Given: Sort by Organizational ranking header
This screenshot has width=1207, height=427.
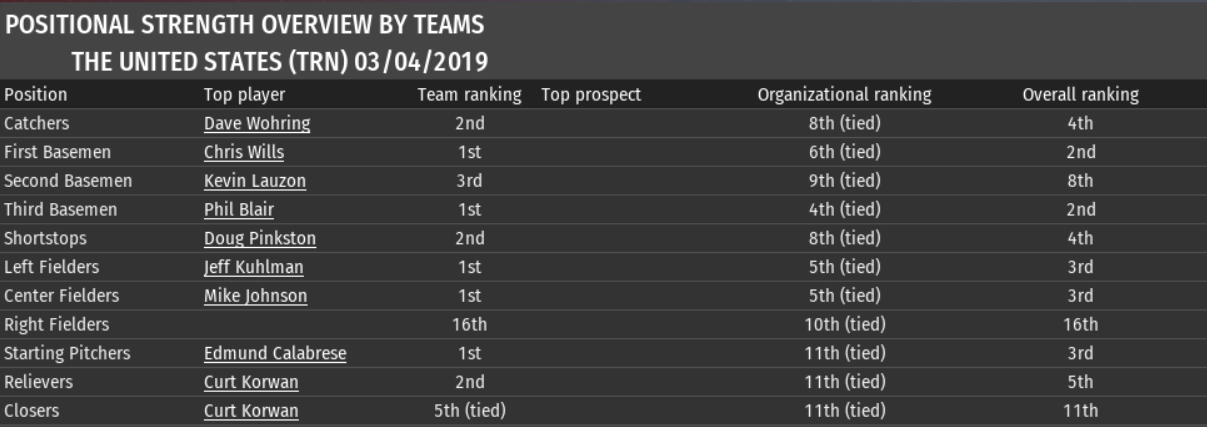Looking at the screenshot, I should tap(844, 96).
